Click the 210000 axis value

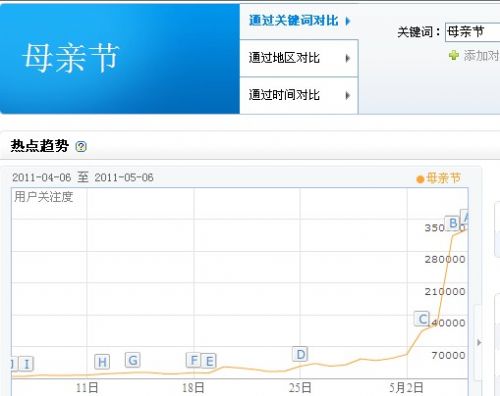pos(445,292)
